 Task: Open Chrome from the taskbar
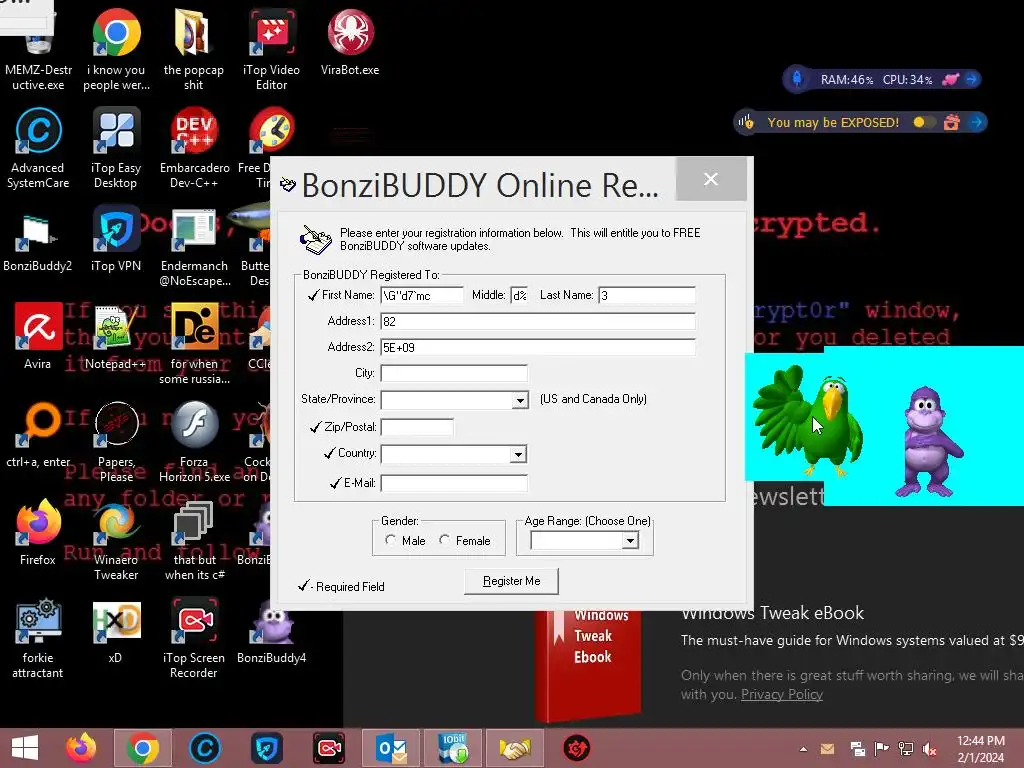tap(142, 748)
